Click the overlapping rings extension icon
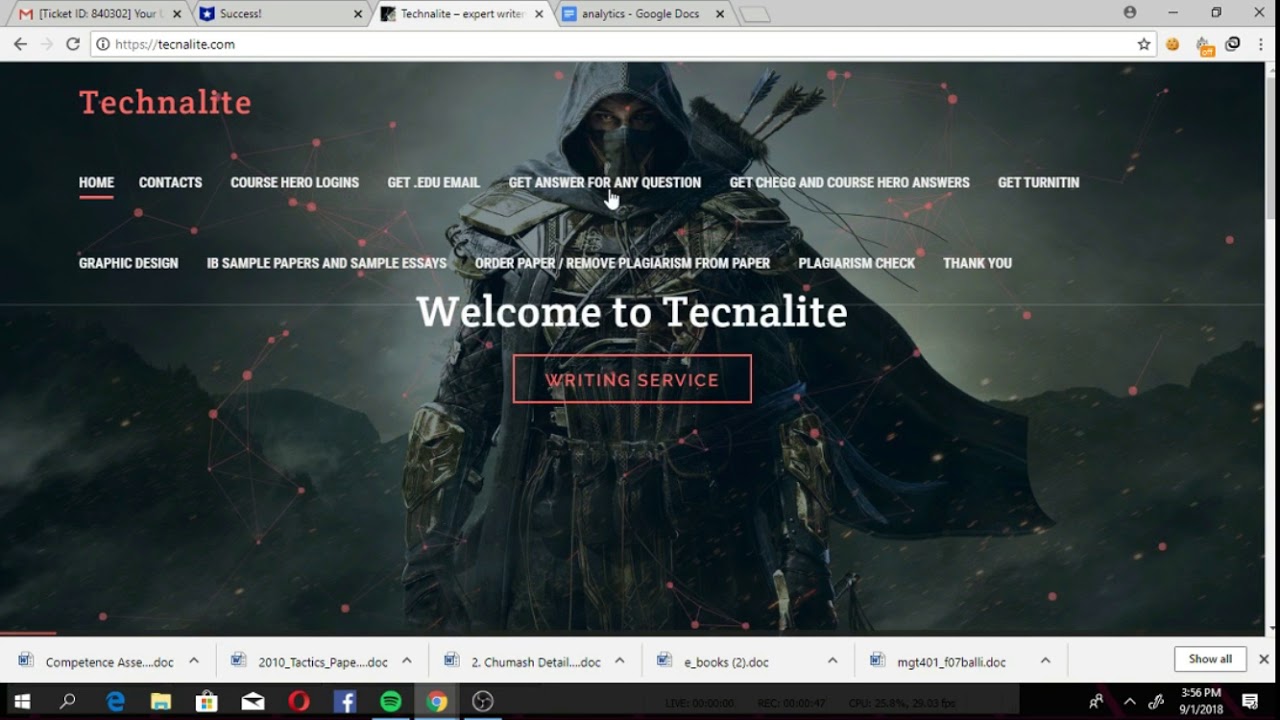The width and height of the screenshot is (1280, 720). tap(1233, 44)
